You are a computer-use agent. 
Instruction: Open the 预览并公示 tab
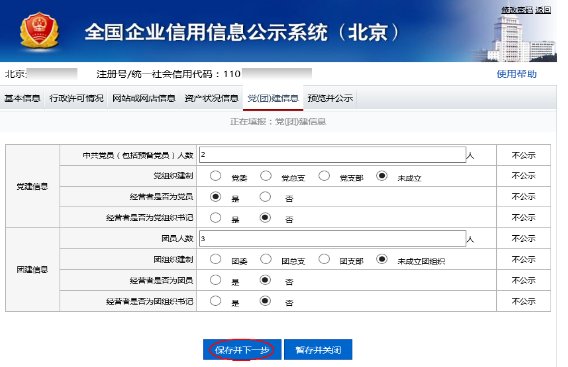(x=330, y=98)
